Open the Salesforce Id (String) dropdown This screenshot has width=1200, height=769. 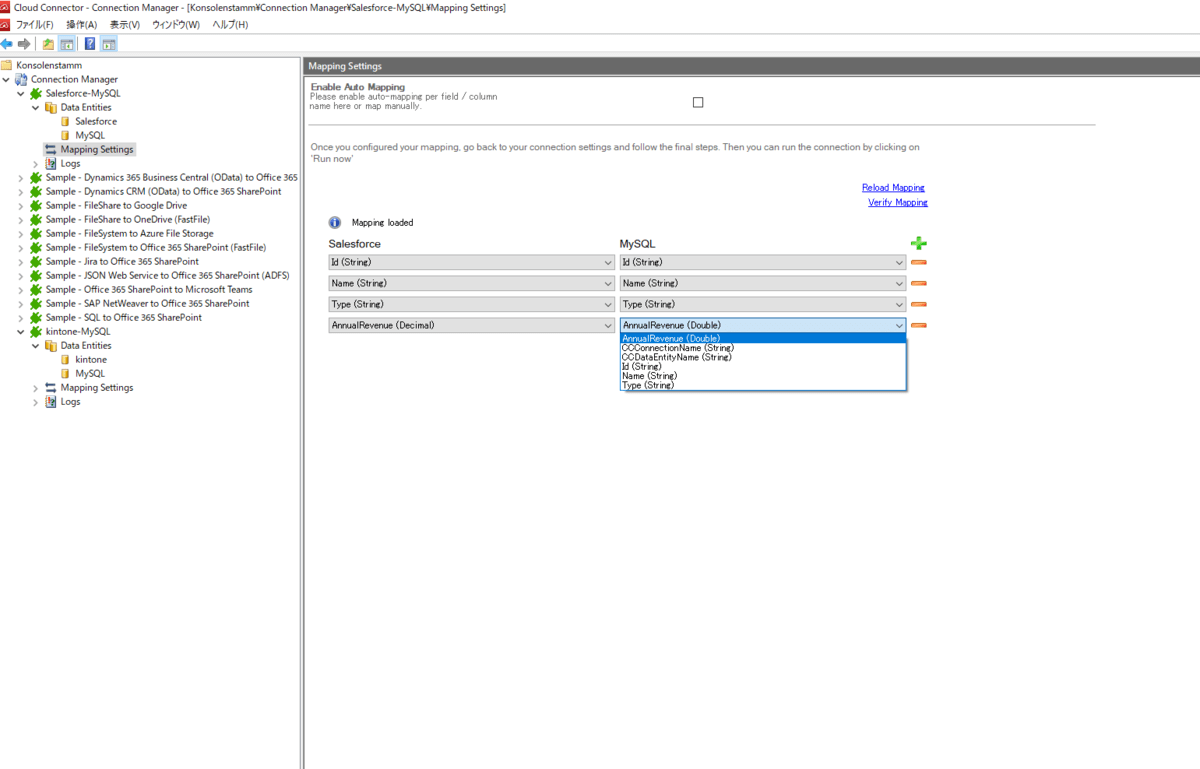[471, 262]
